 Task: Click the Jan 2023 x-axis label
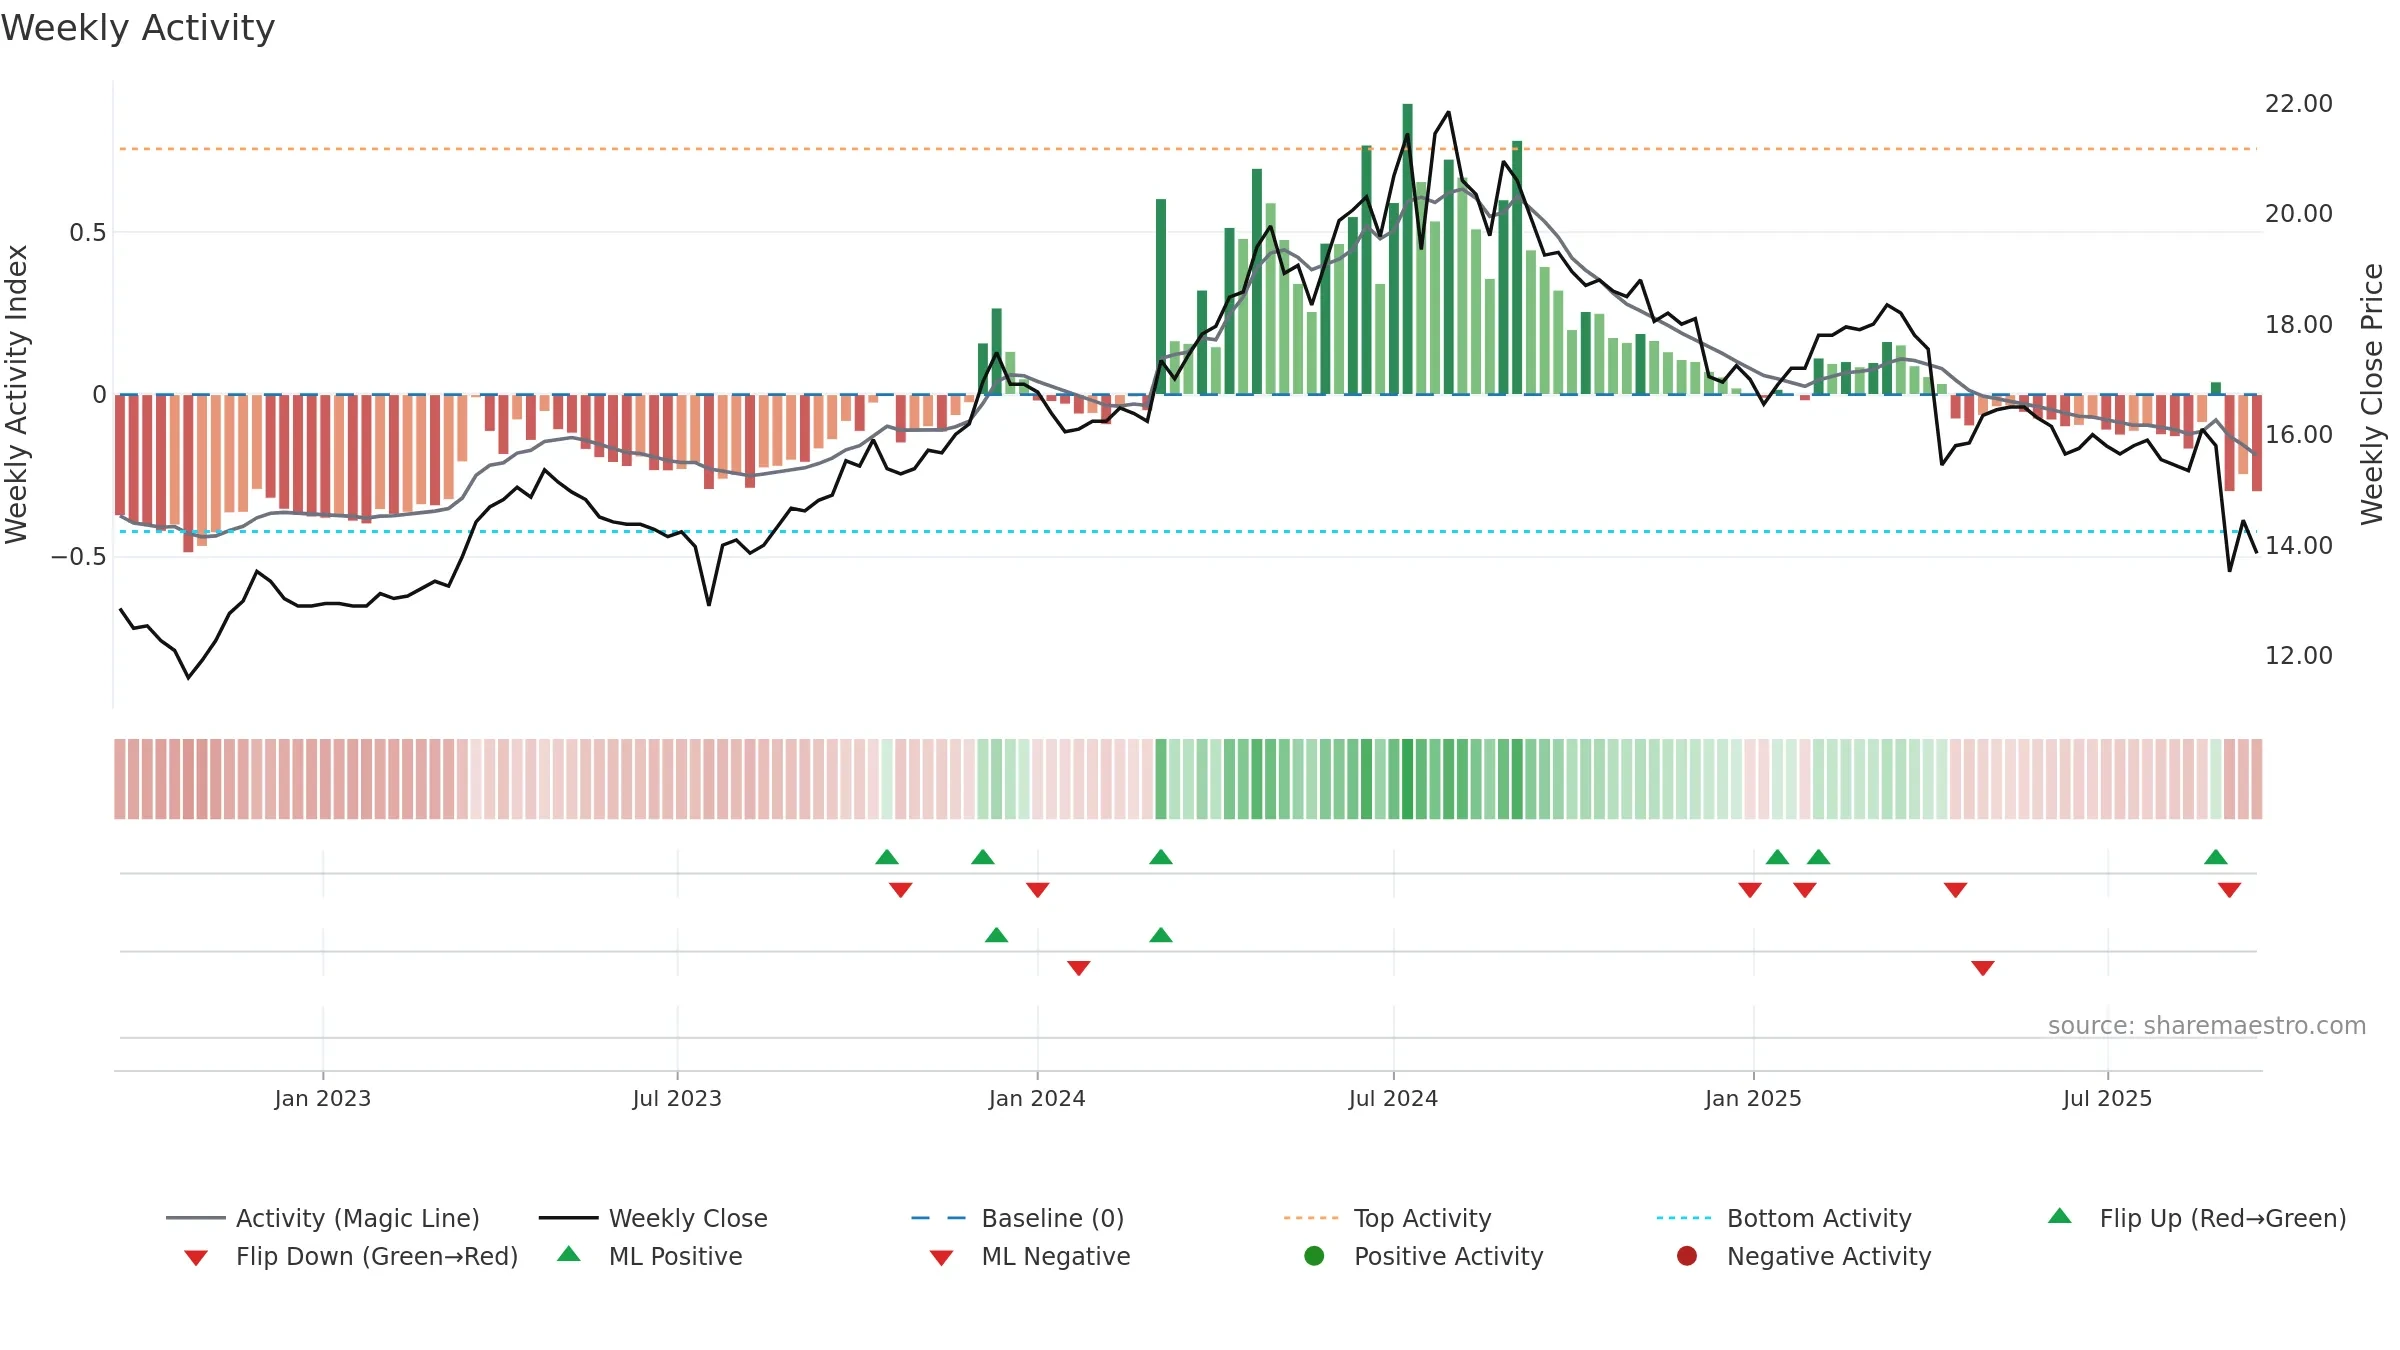(x=323, y=1098)
